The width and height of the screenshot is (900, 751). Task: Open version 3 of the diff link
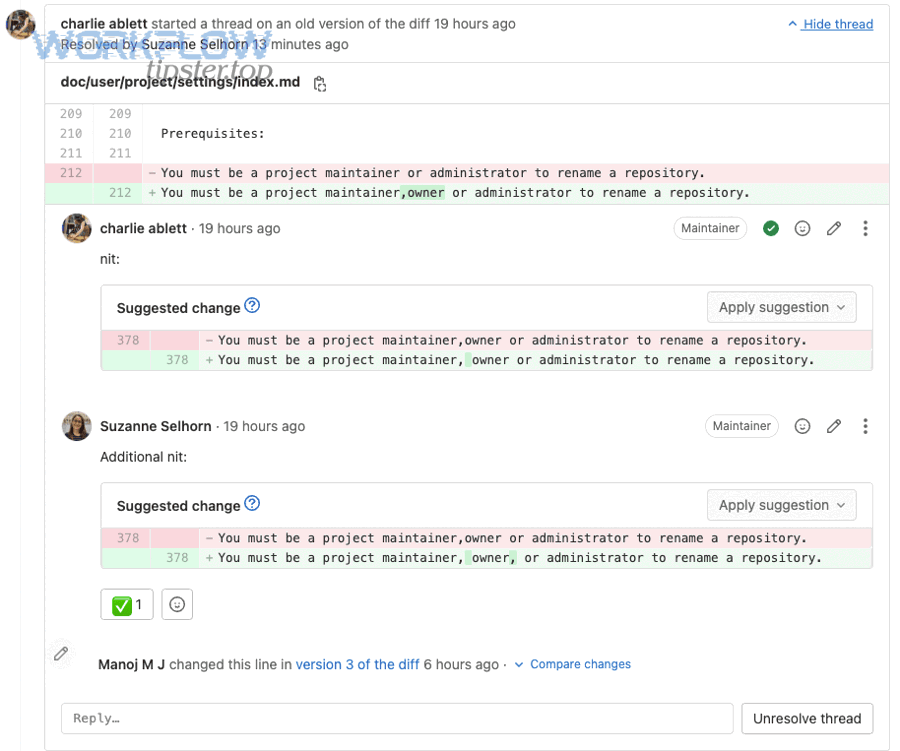357,664
